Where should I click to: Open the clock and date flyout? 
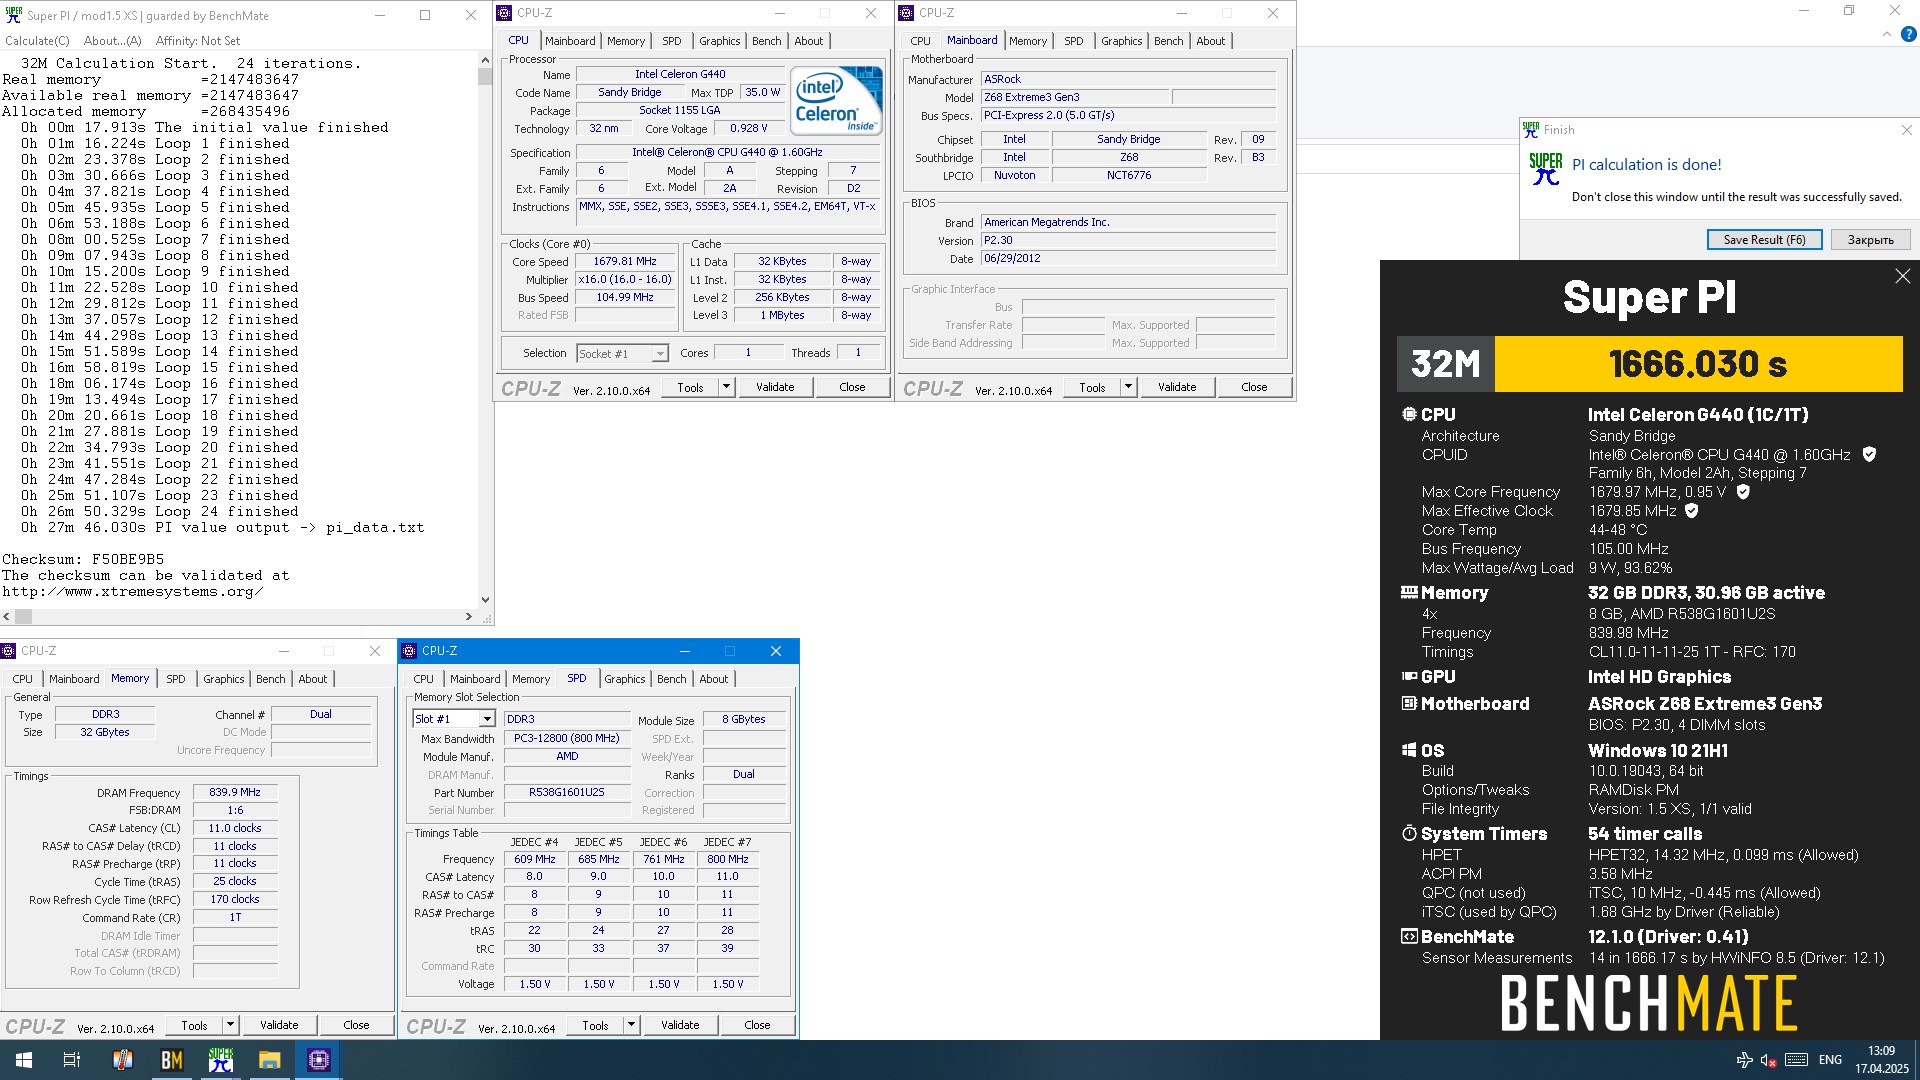1881,1060
